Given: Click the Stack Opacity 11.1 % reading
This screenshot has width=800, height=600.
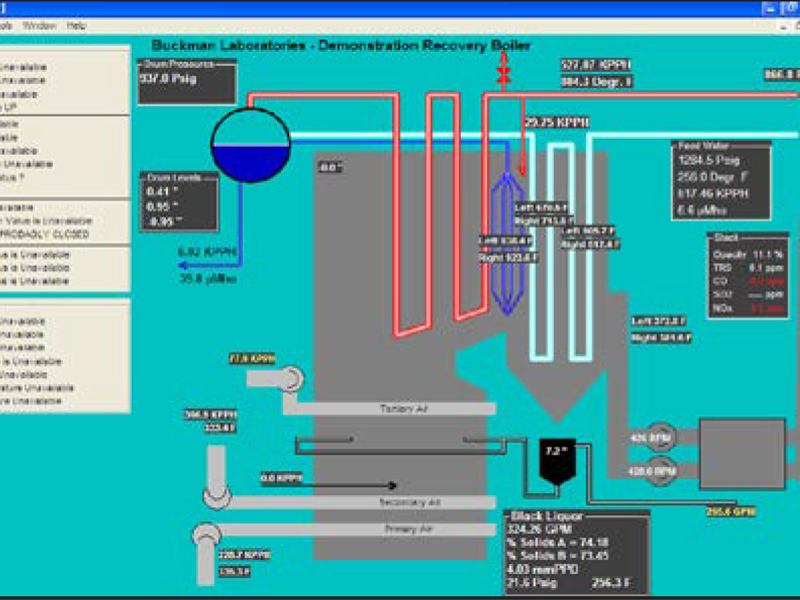Looking at the screenshot, I should pyautogui.click(x=748, y=255).
